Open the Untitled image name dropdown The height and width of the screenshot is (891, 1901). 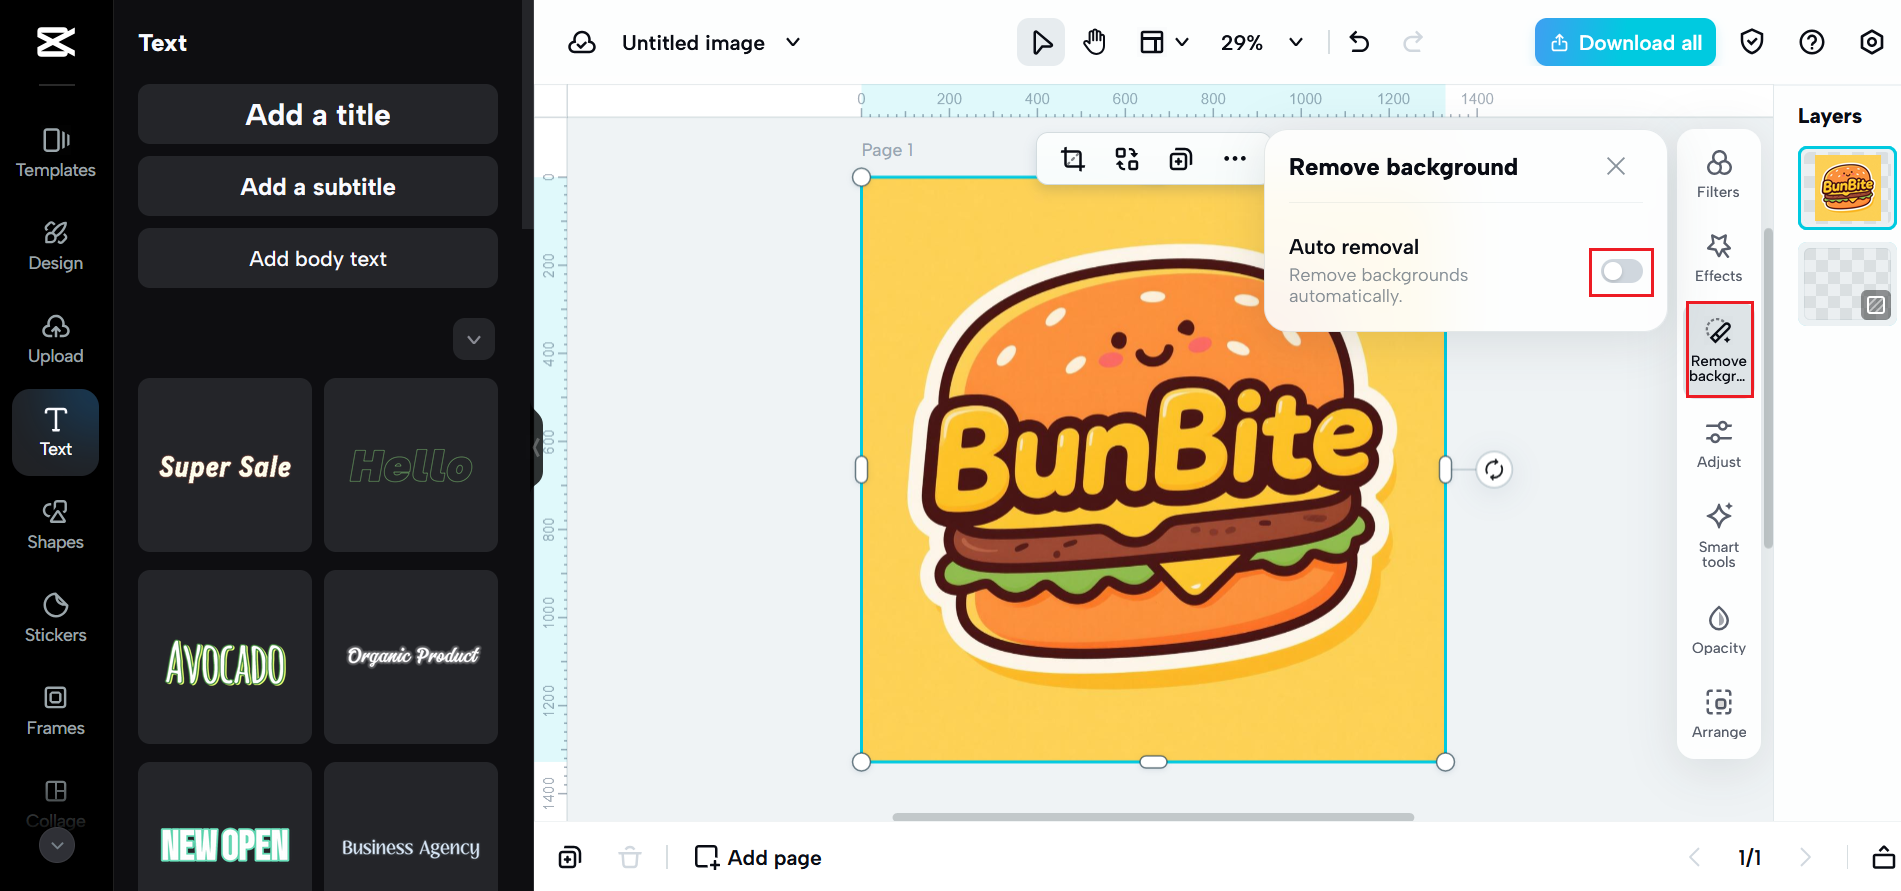793,42
